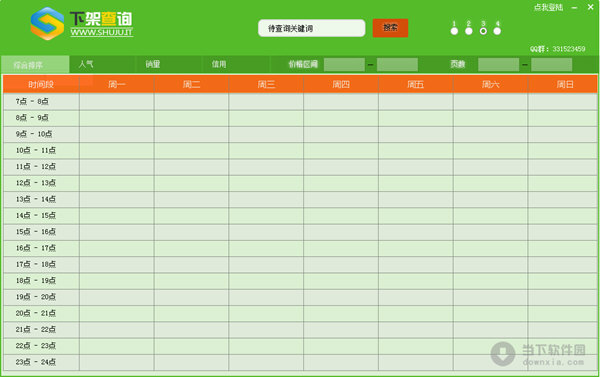Click the 周四 column header
Image resolution: width=600 pixels, height=377 pixels.
coord(341,84)
